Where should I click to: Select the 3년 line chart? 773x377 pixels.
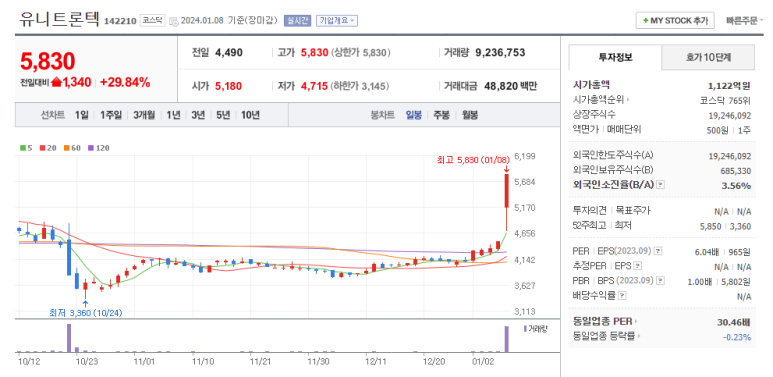click(198, 115)
